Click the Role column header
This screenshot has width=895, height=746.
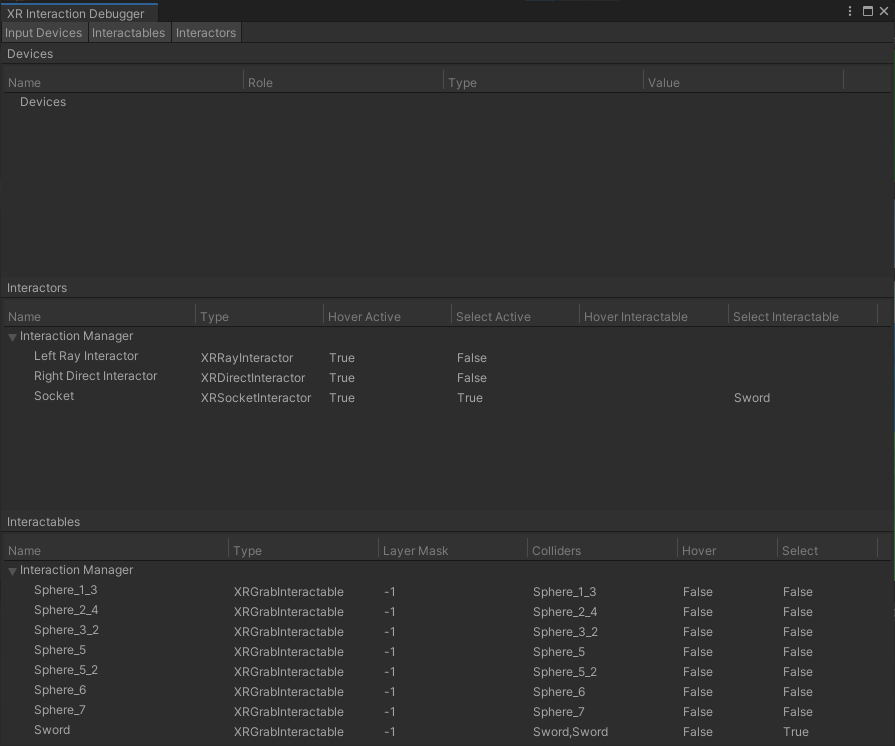click(x=260, y=83)
